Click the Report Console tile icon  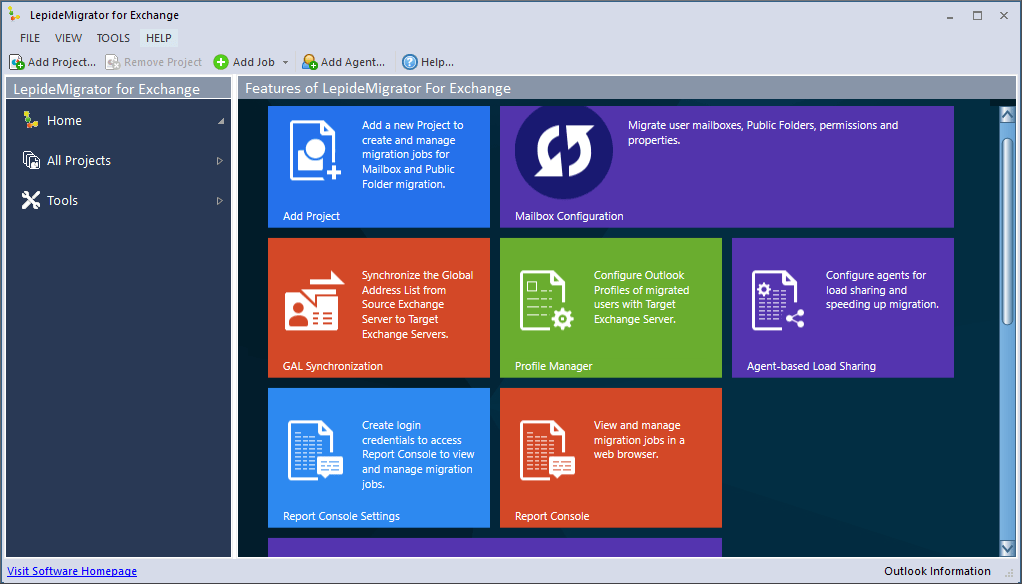pos(548,450)
